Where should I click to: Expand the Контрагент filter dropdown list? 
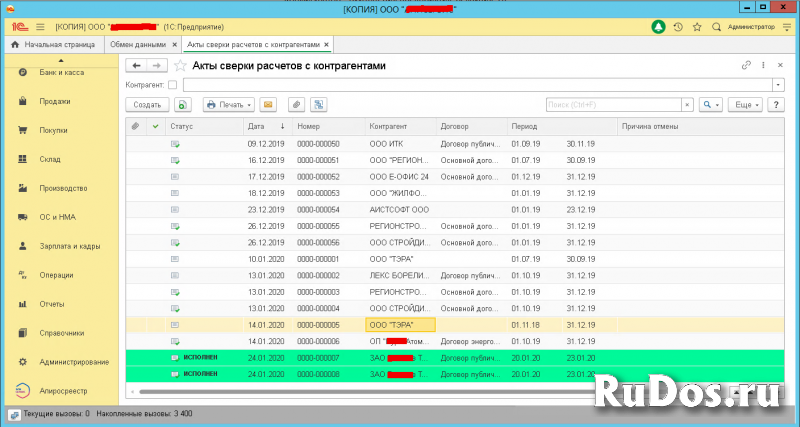777,85
